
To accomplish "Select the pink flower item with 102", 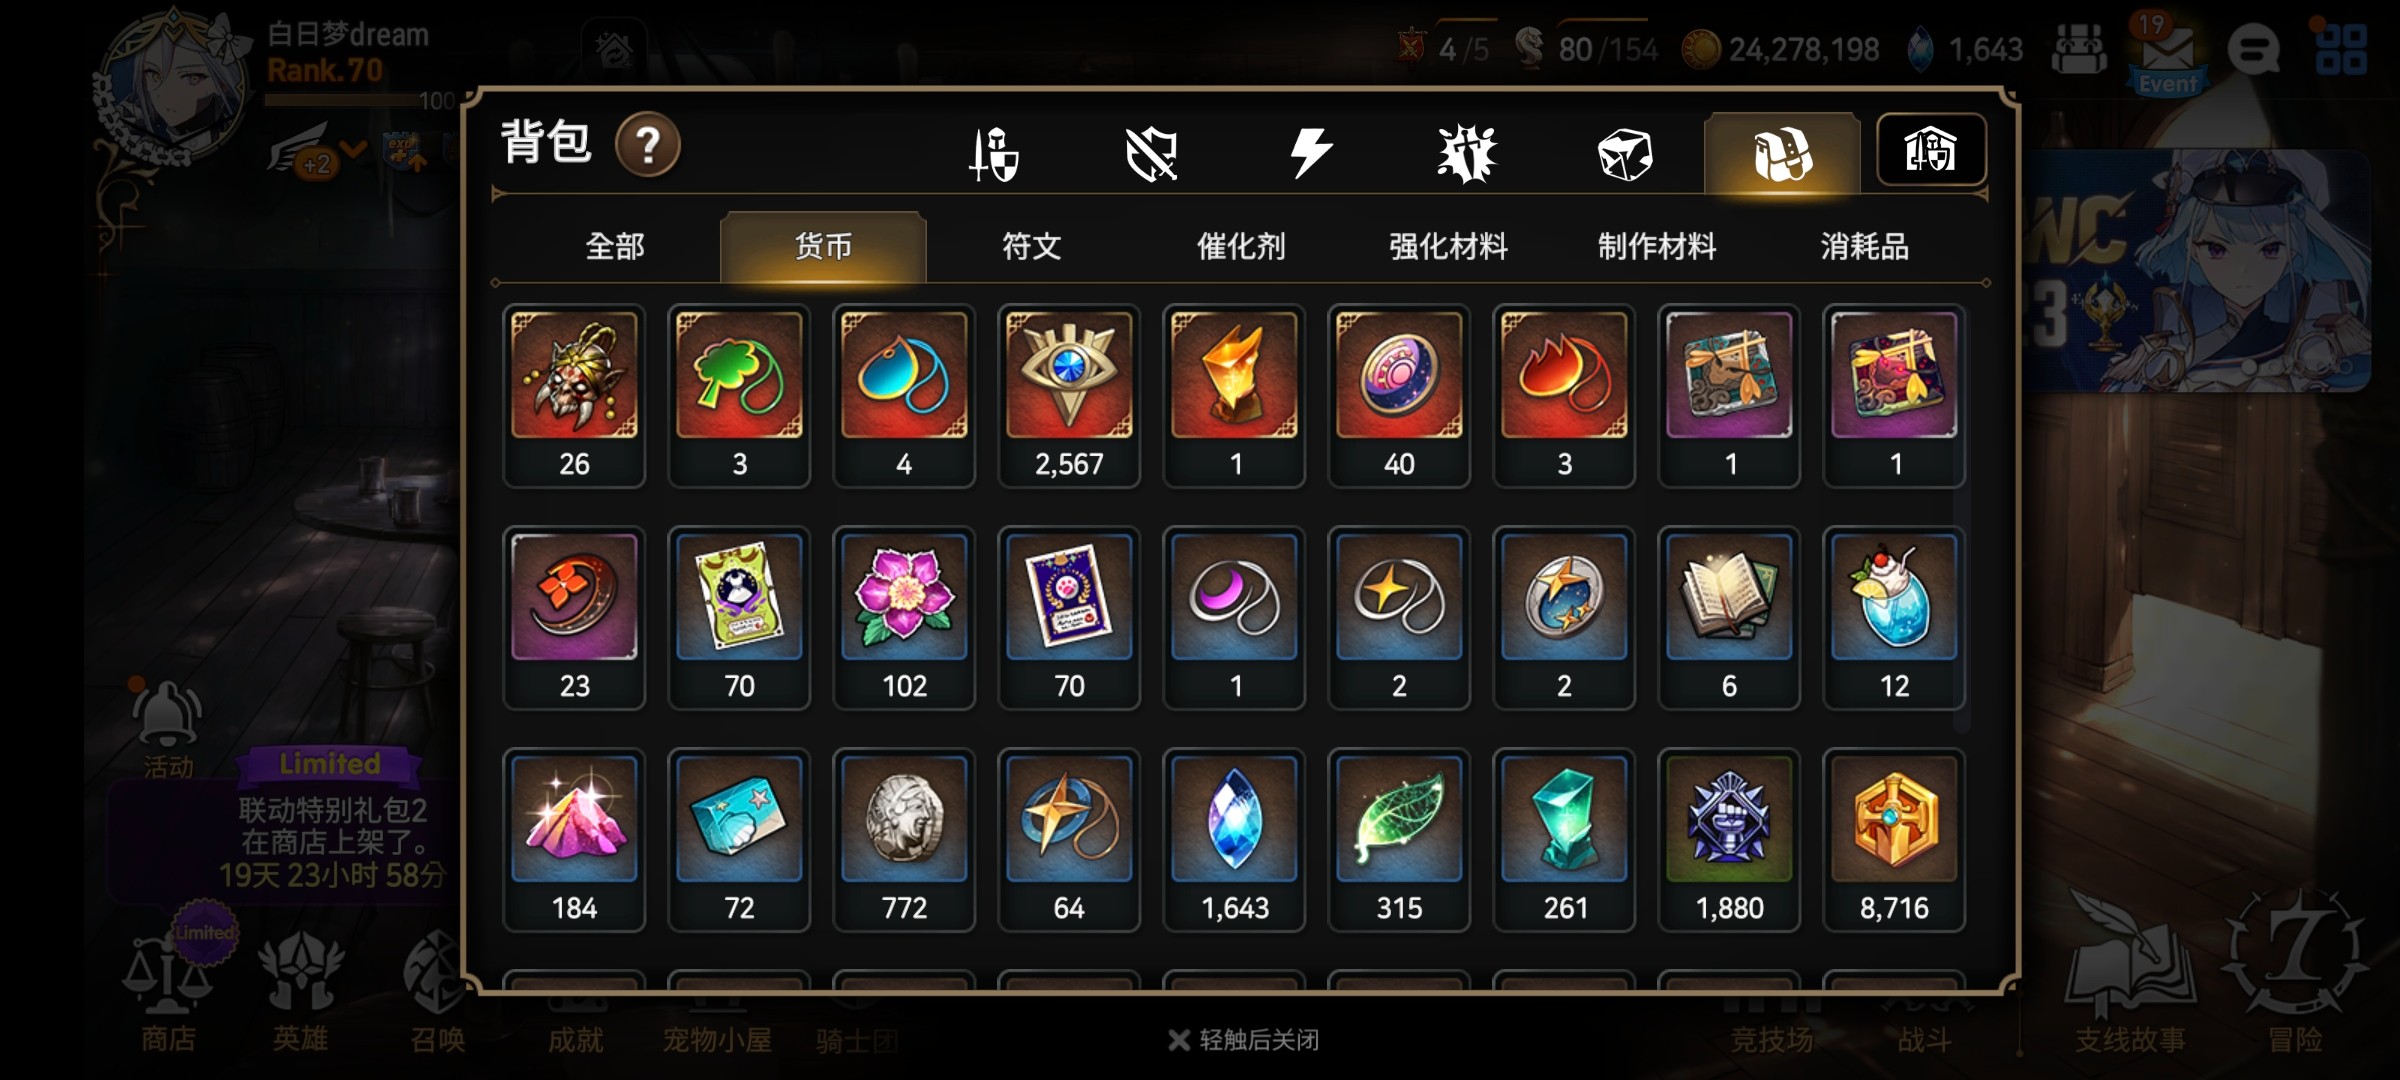I will 904,618.
